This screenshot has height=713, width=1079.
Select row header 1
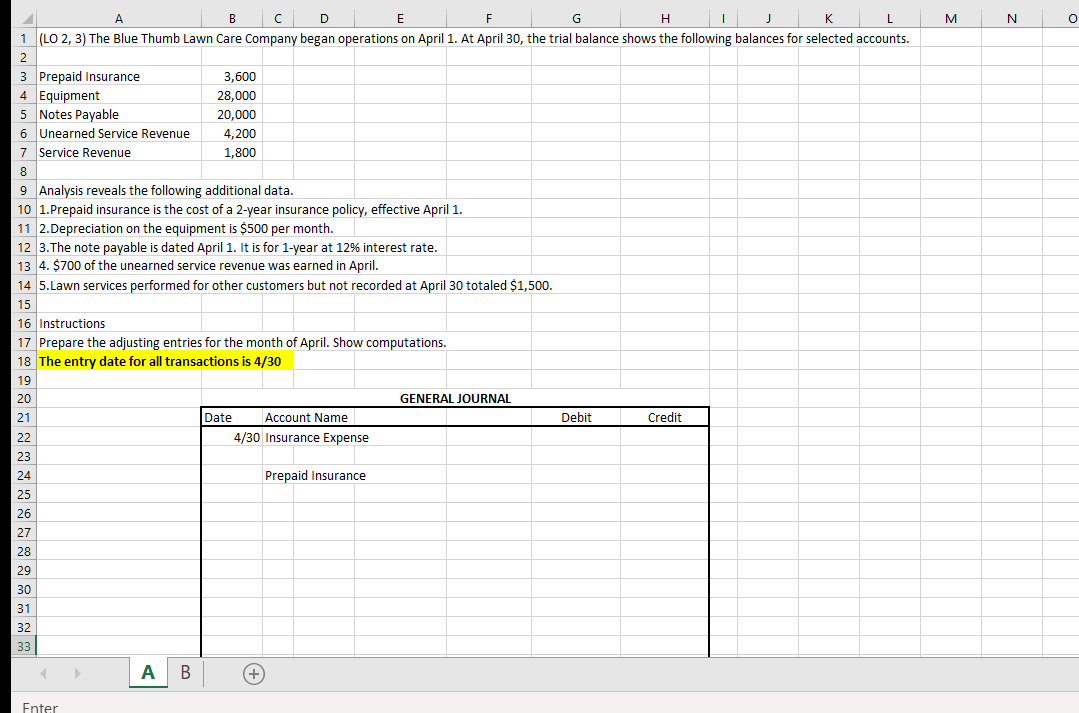pos(23,37)
